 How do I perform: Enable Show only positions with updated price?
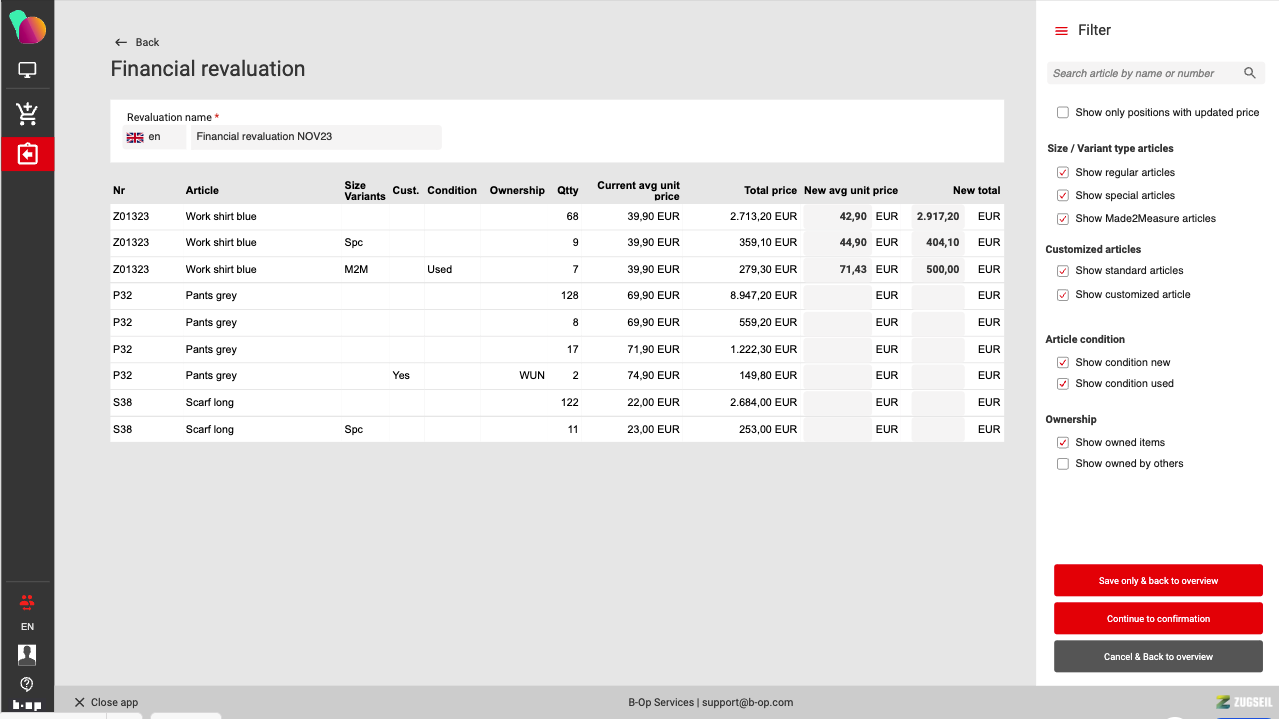(1063, 113)
